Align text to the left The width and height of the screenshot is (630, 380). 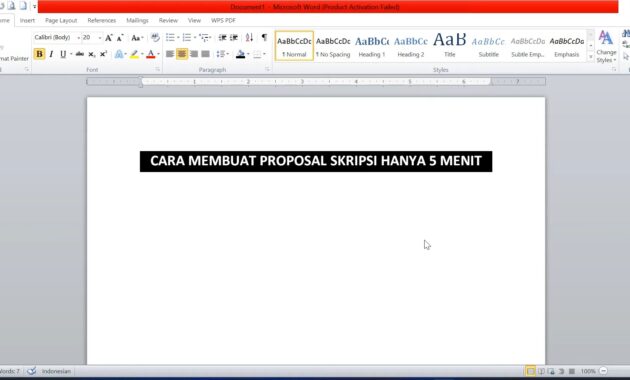coord(170,54)
